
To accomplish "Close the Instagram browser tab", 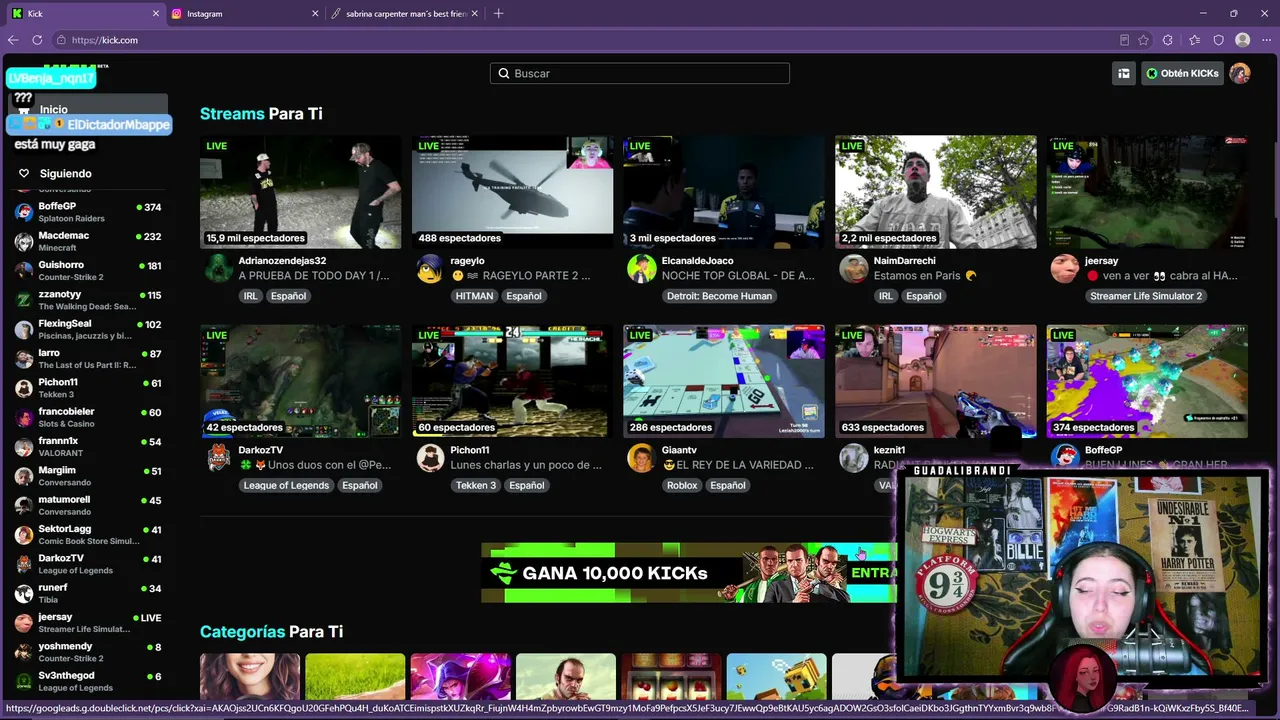I will pos(316,14).
